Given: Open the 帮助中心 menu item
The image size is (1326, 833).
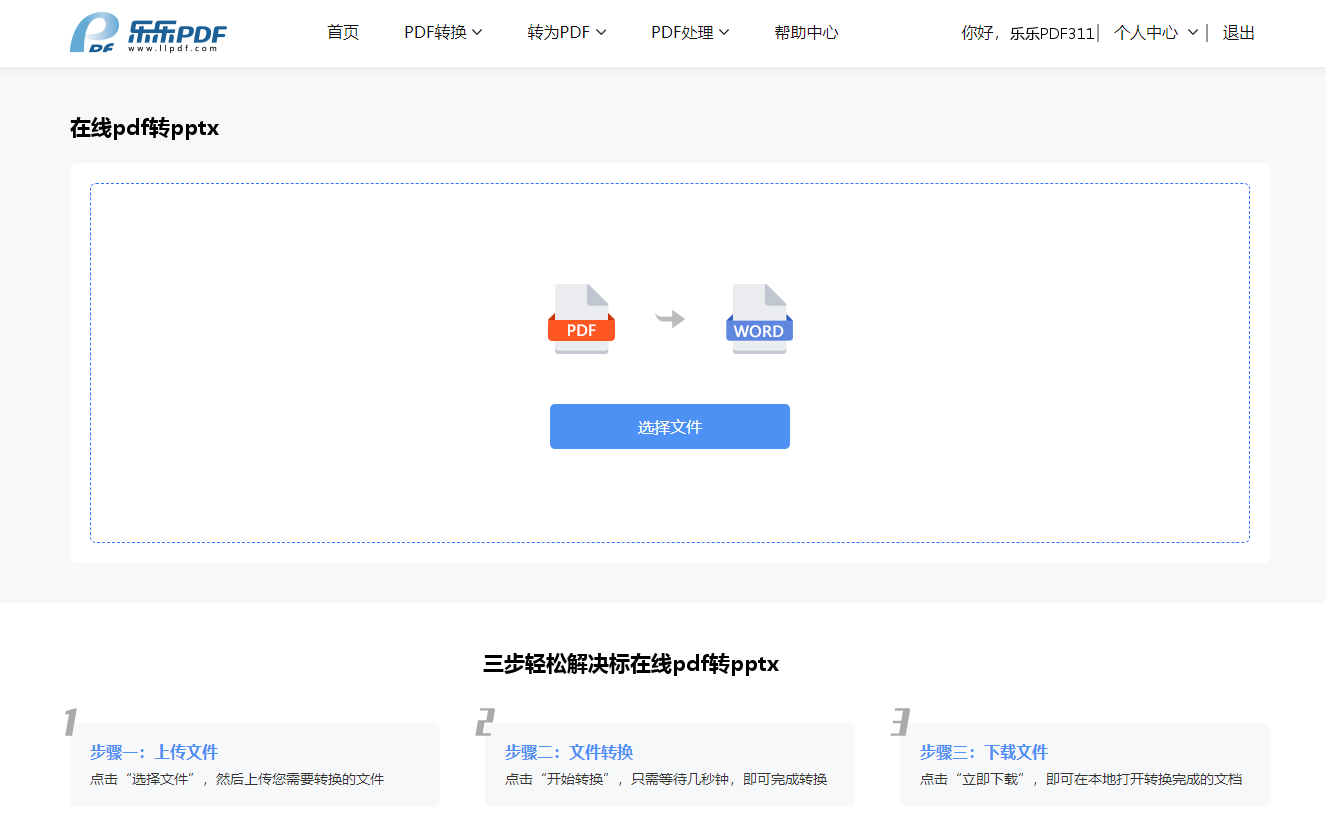Looking at the screenshot, I should (806, 33).
